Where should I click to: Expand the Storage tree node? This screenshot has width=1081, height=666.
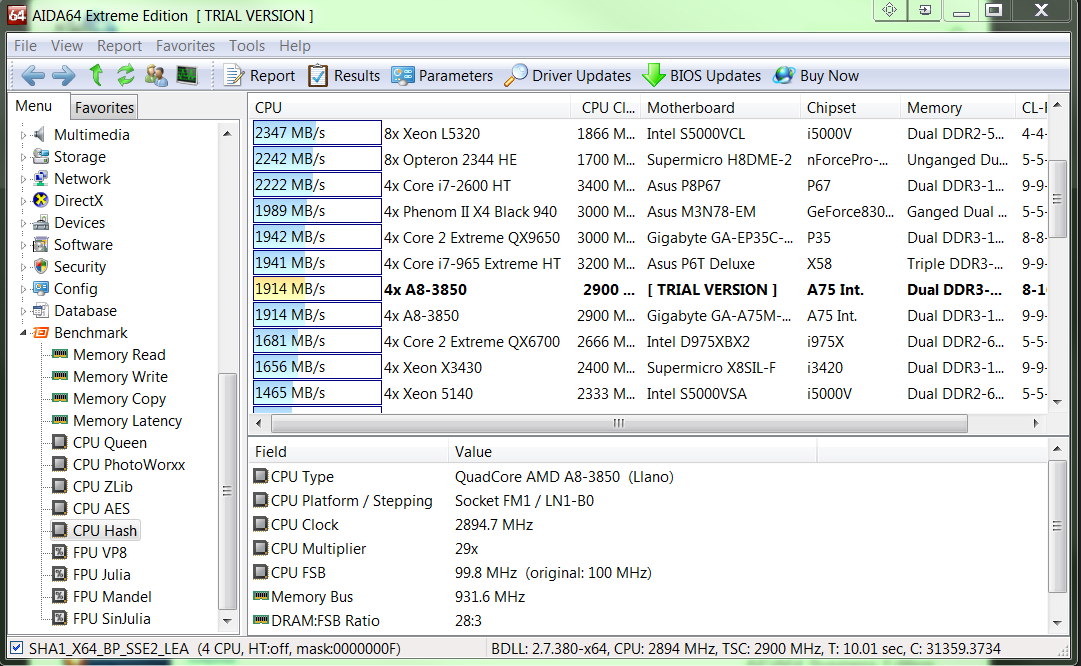coord(23,157)
